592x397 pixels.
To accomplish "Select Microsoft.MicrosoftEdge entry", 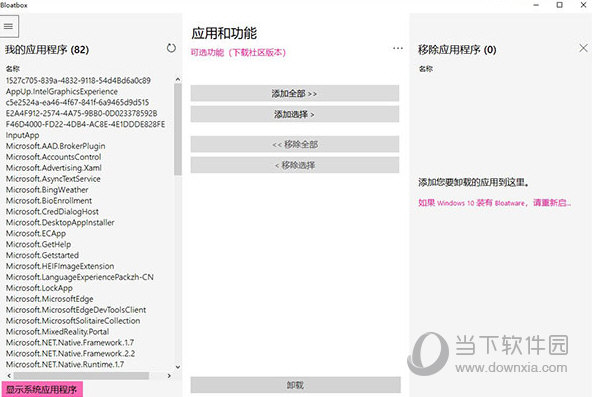I will click(49, 299).
